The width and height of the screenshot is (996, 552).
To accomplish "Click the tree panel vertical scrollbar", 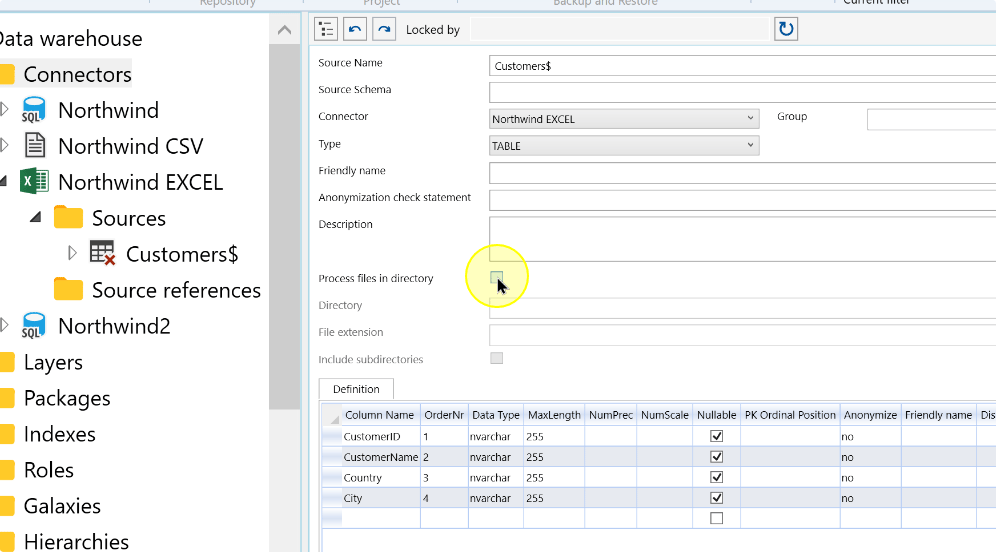I will pos(285,227).
